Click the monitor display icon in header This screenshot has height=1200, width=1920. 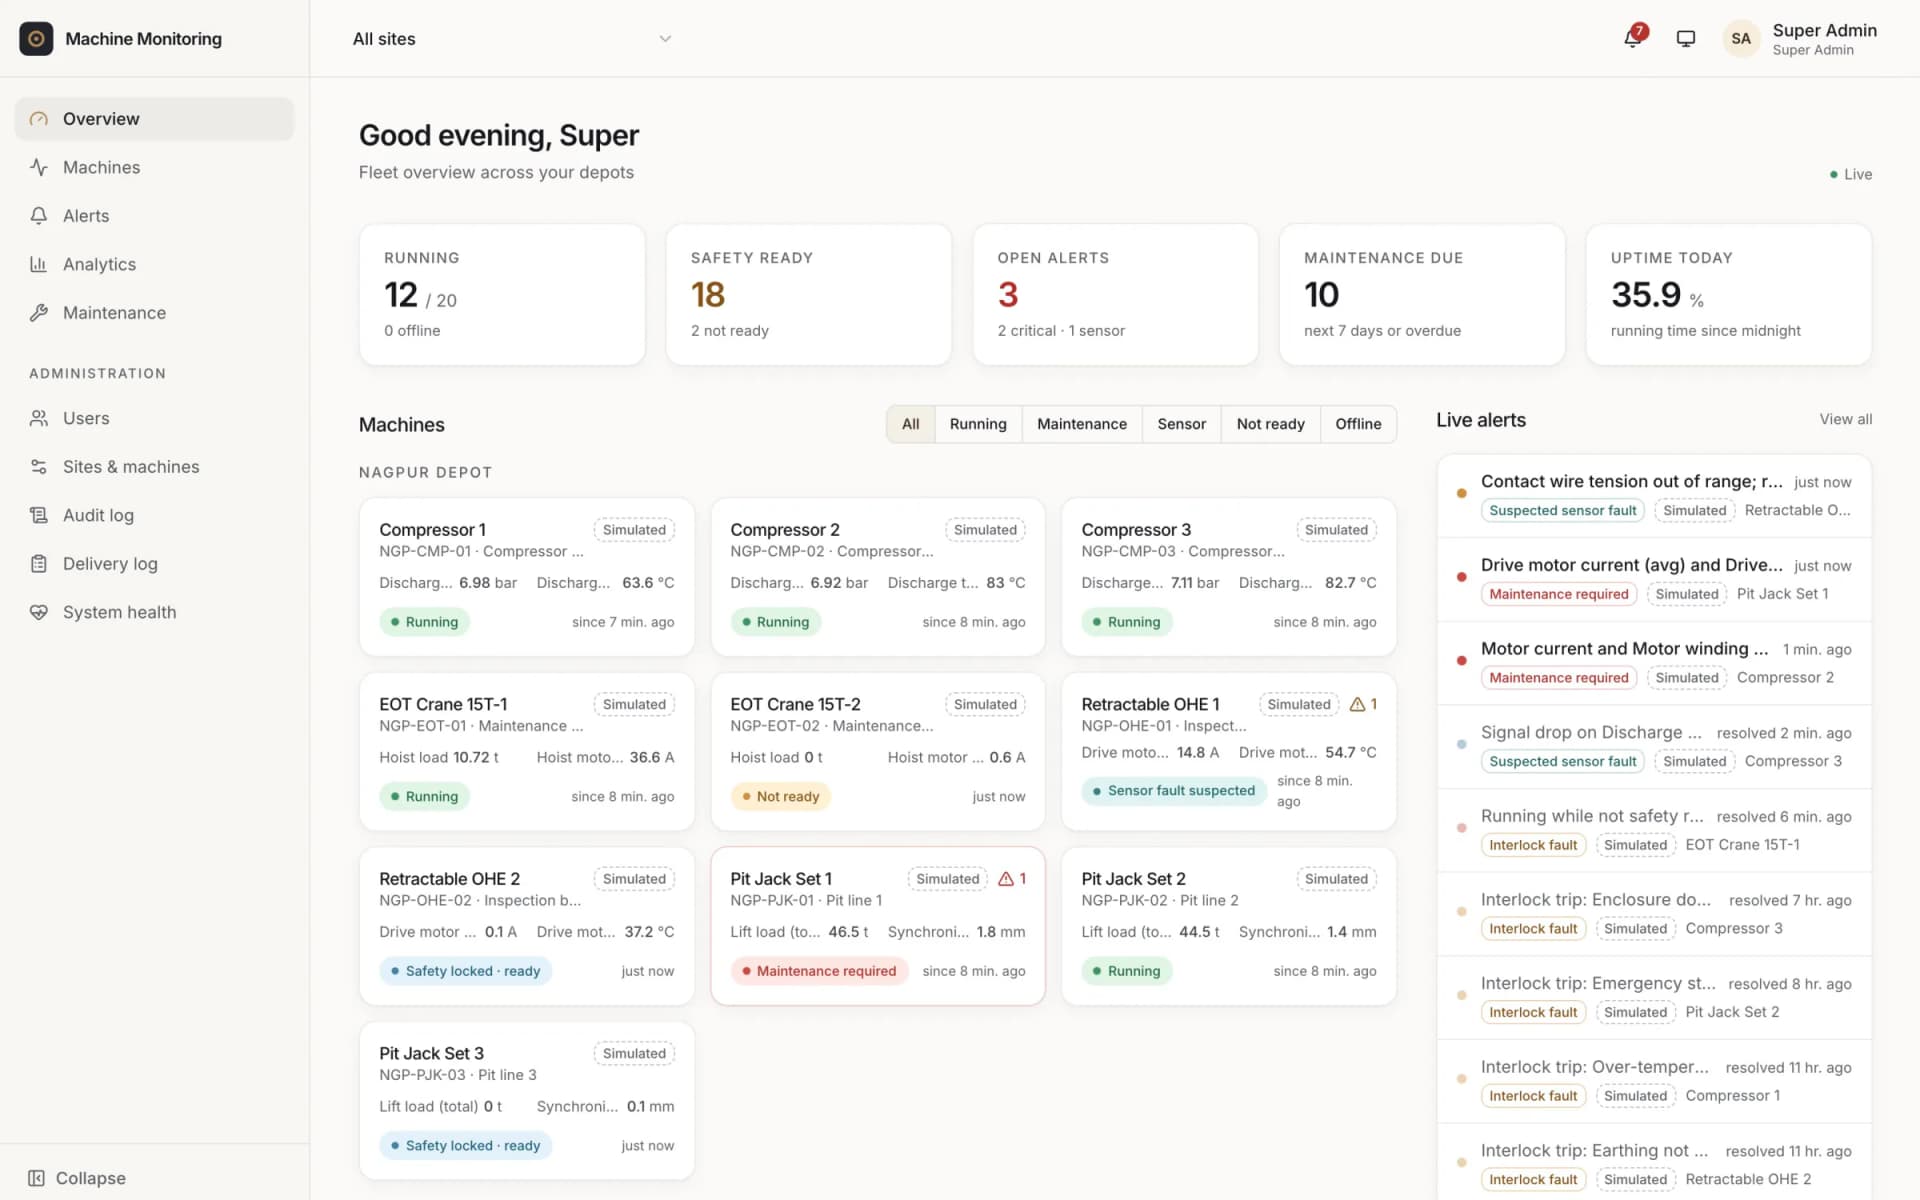coord(1686,38)
